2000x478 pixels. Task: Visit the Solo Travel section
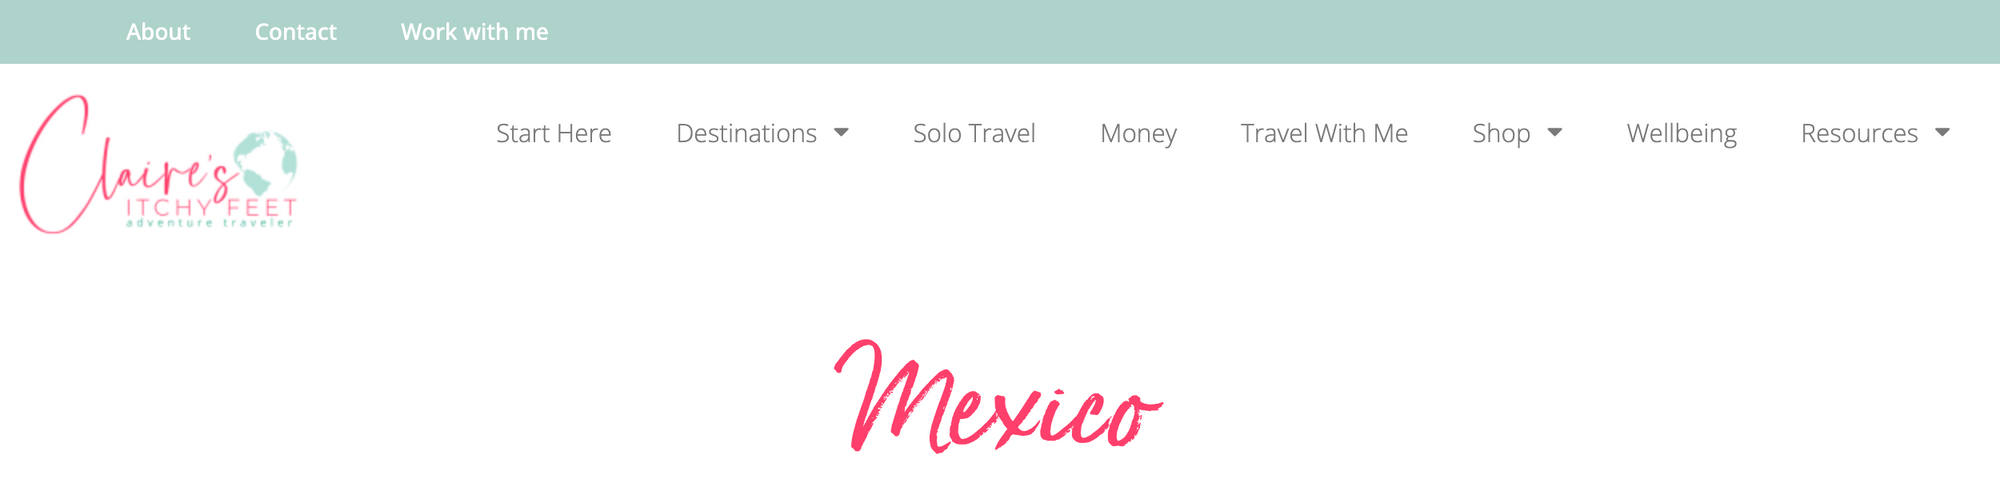tap(974, 133)
